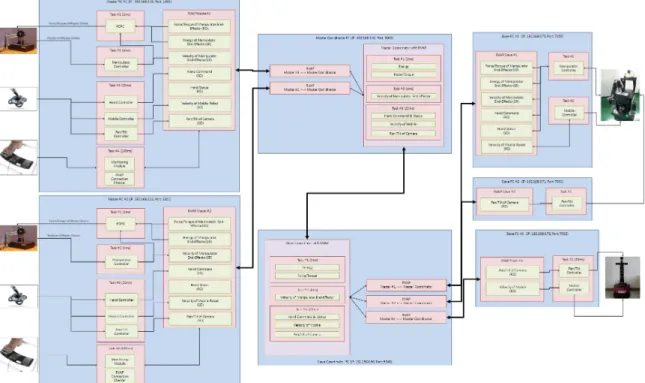Select the Pan/Tilt Controller box in the upper Master PC block
The image size is (645, 383).
[121, 134]
